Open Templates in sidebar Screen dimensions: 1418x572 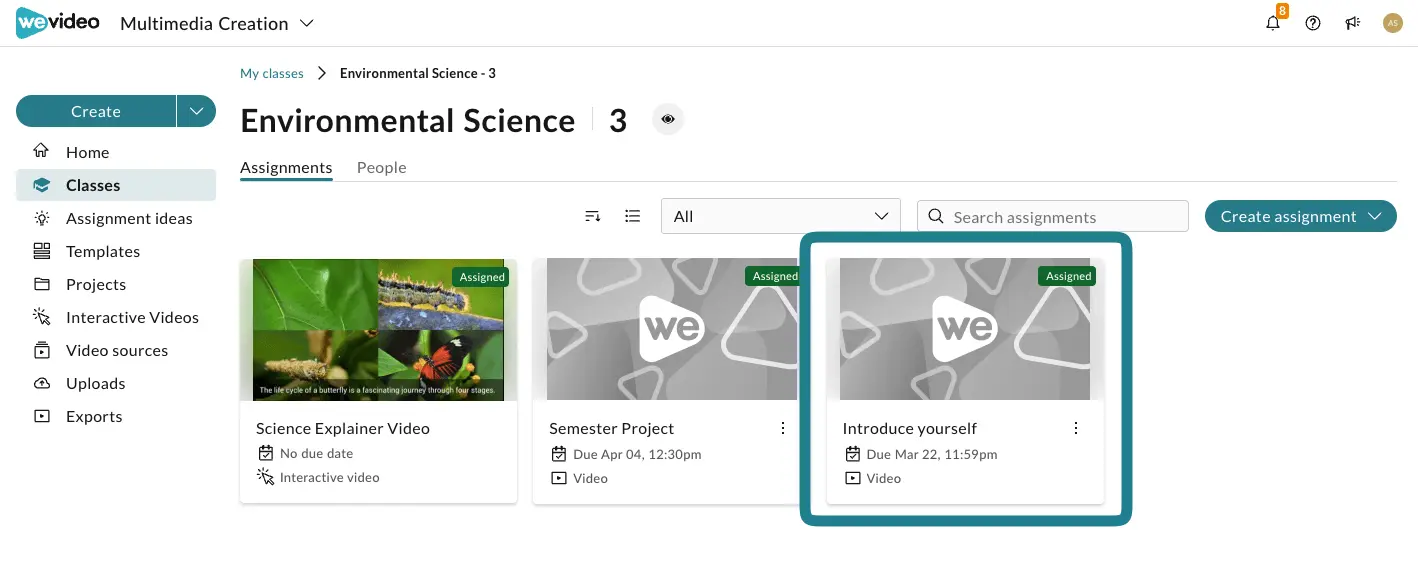pos(115,251)
